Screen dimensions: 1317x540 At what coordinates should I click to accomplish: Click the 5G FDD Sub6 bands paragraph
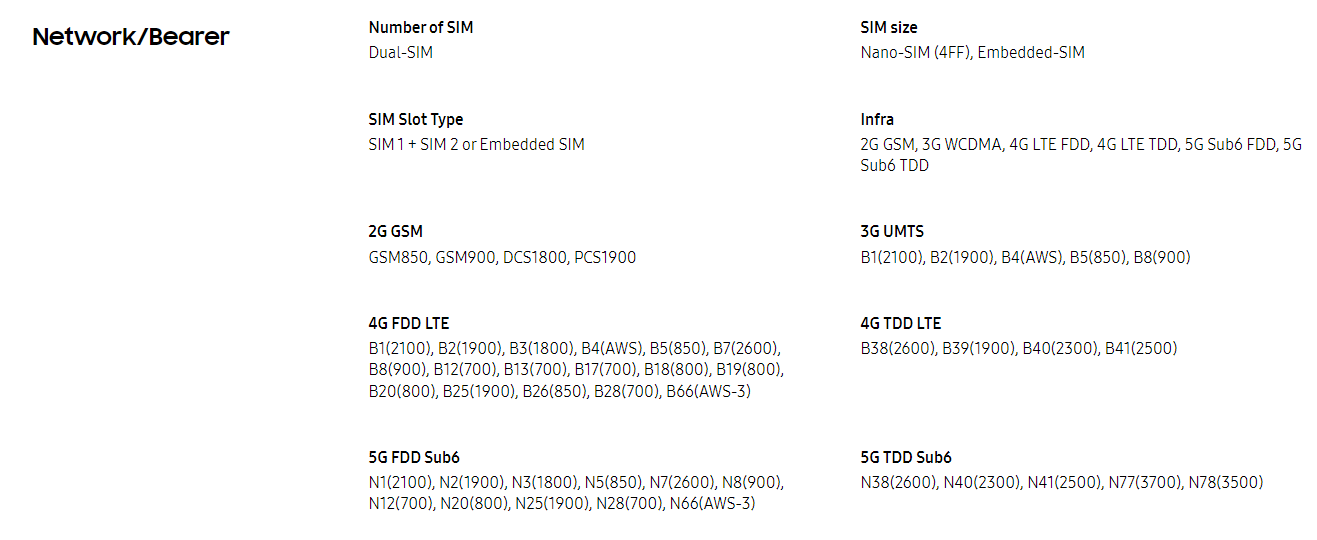[x=577, y=493]
